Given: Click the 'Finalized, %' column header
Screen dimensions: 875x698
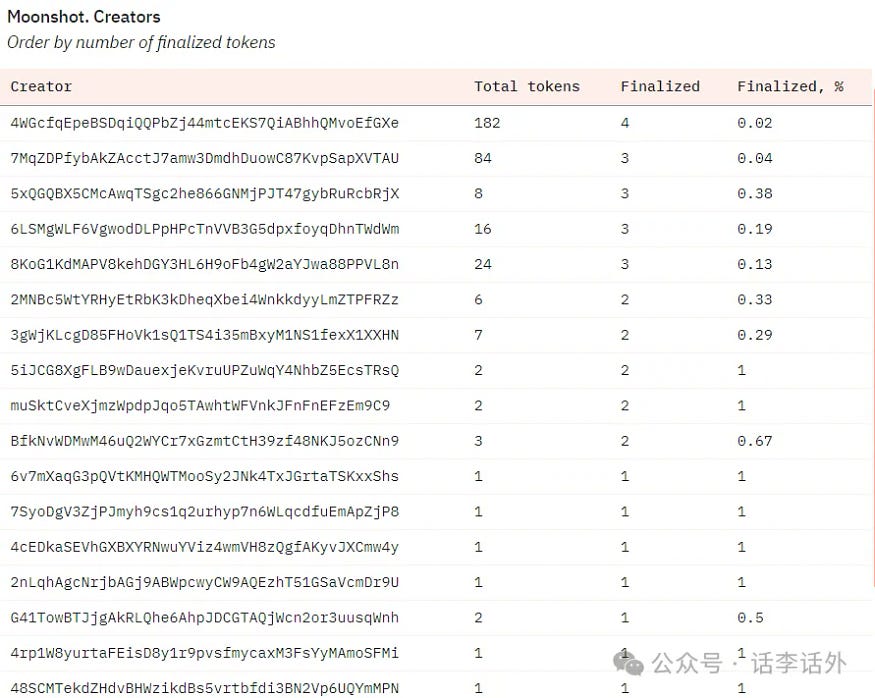Looking at the screenshot, I should point(790,87).
